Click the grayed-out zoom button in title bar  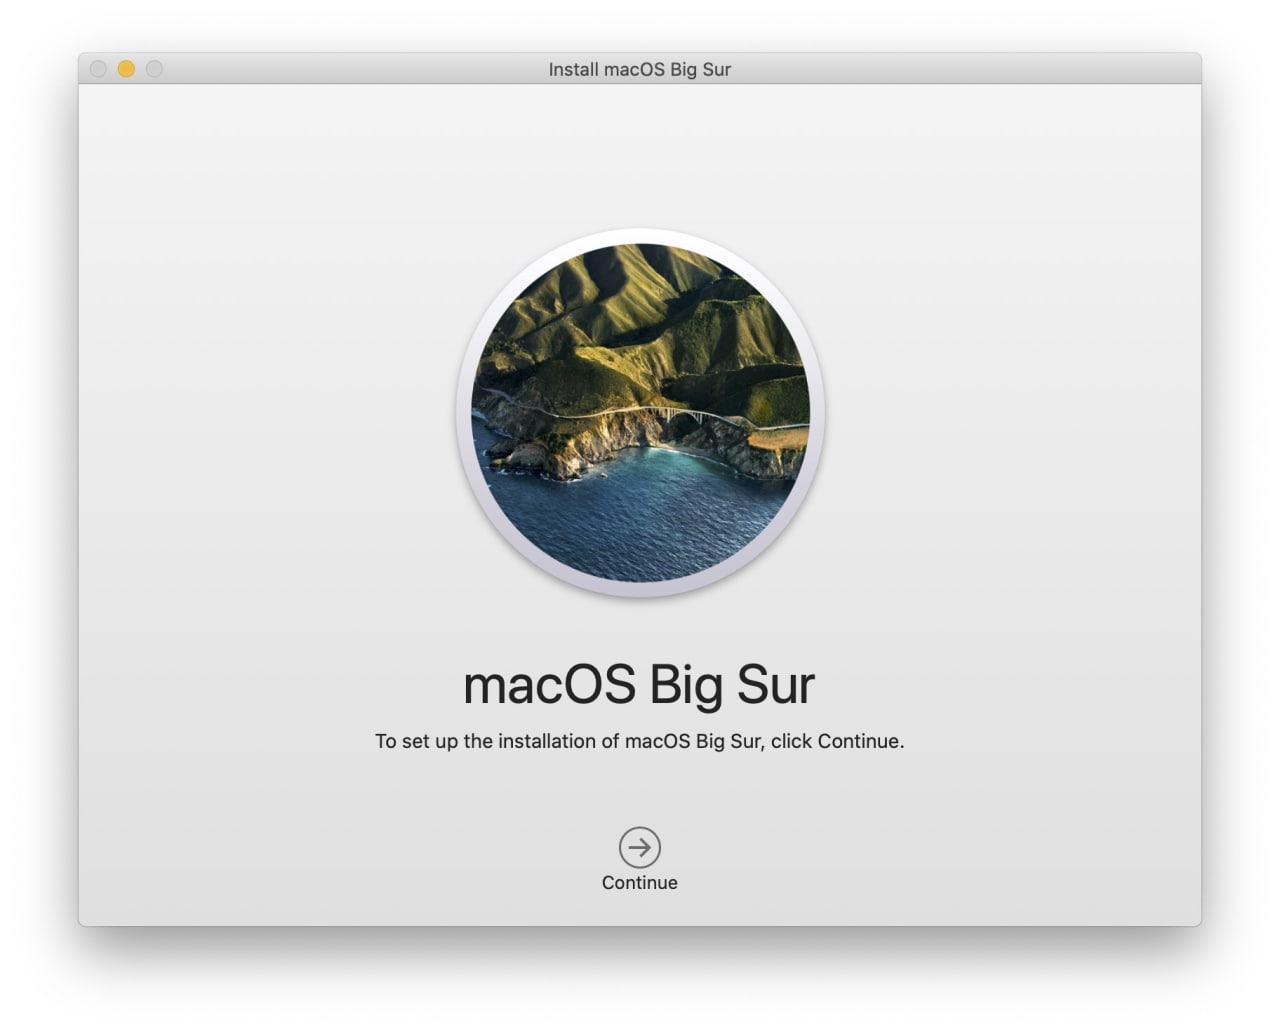tap(154, 69)
